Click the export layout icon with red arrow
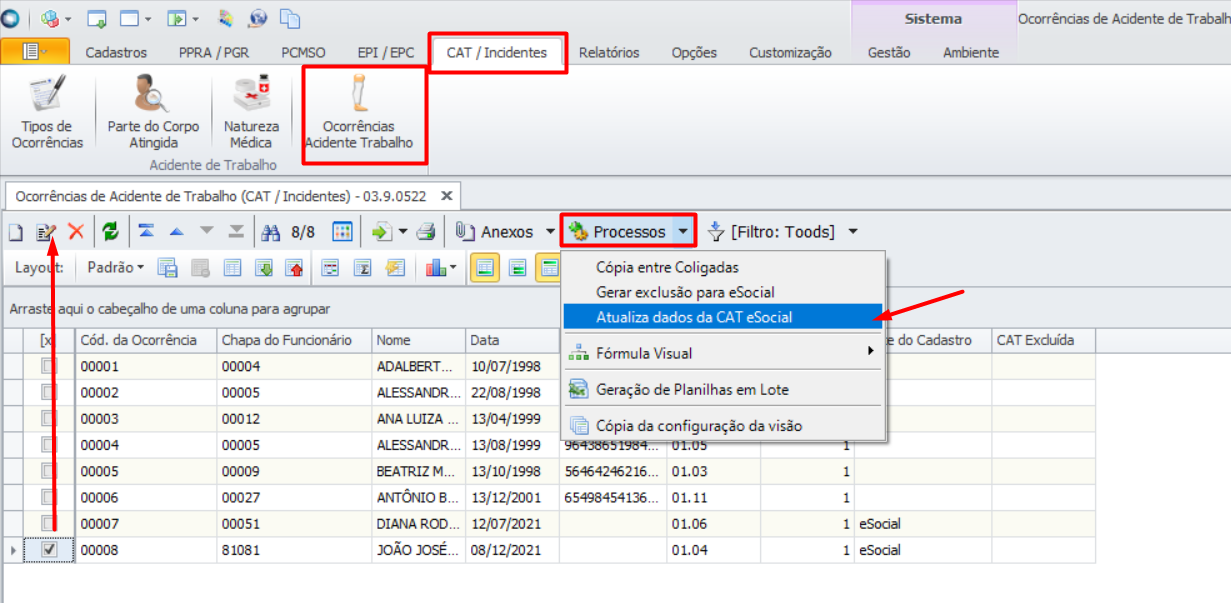This screenshot has height=603, width=1231. (x=294, y=268)
